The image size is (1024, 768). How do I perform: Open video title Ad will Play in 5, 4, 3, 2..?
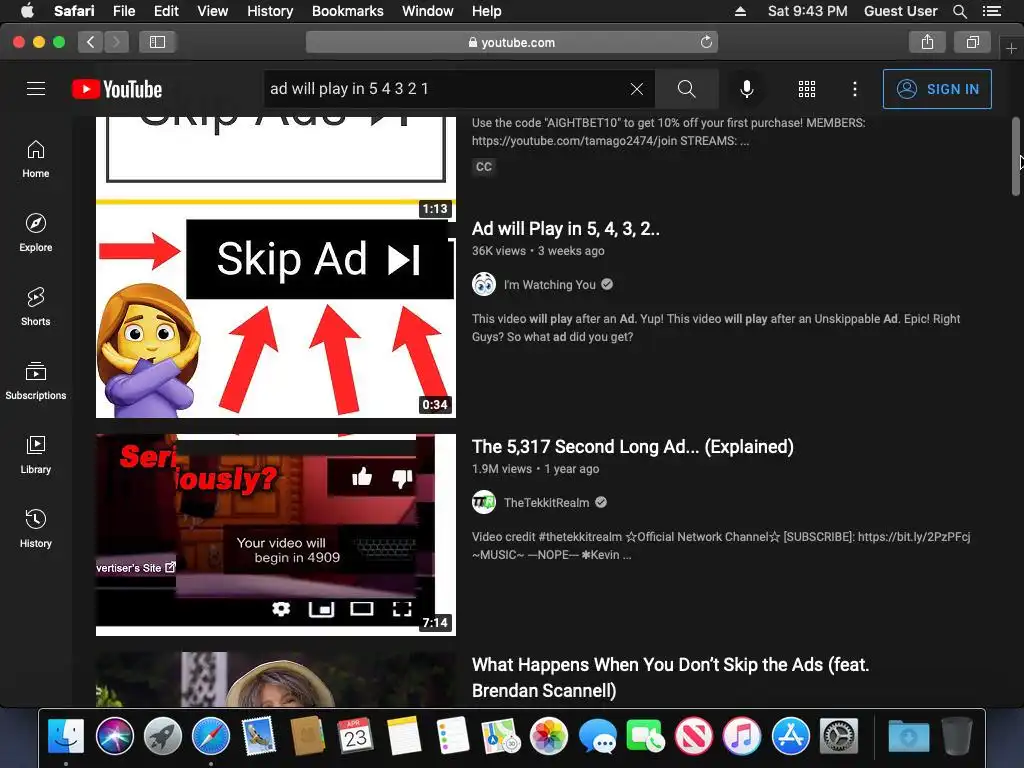tap(566, 229)
